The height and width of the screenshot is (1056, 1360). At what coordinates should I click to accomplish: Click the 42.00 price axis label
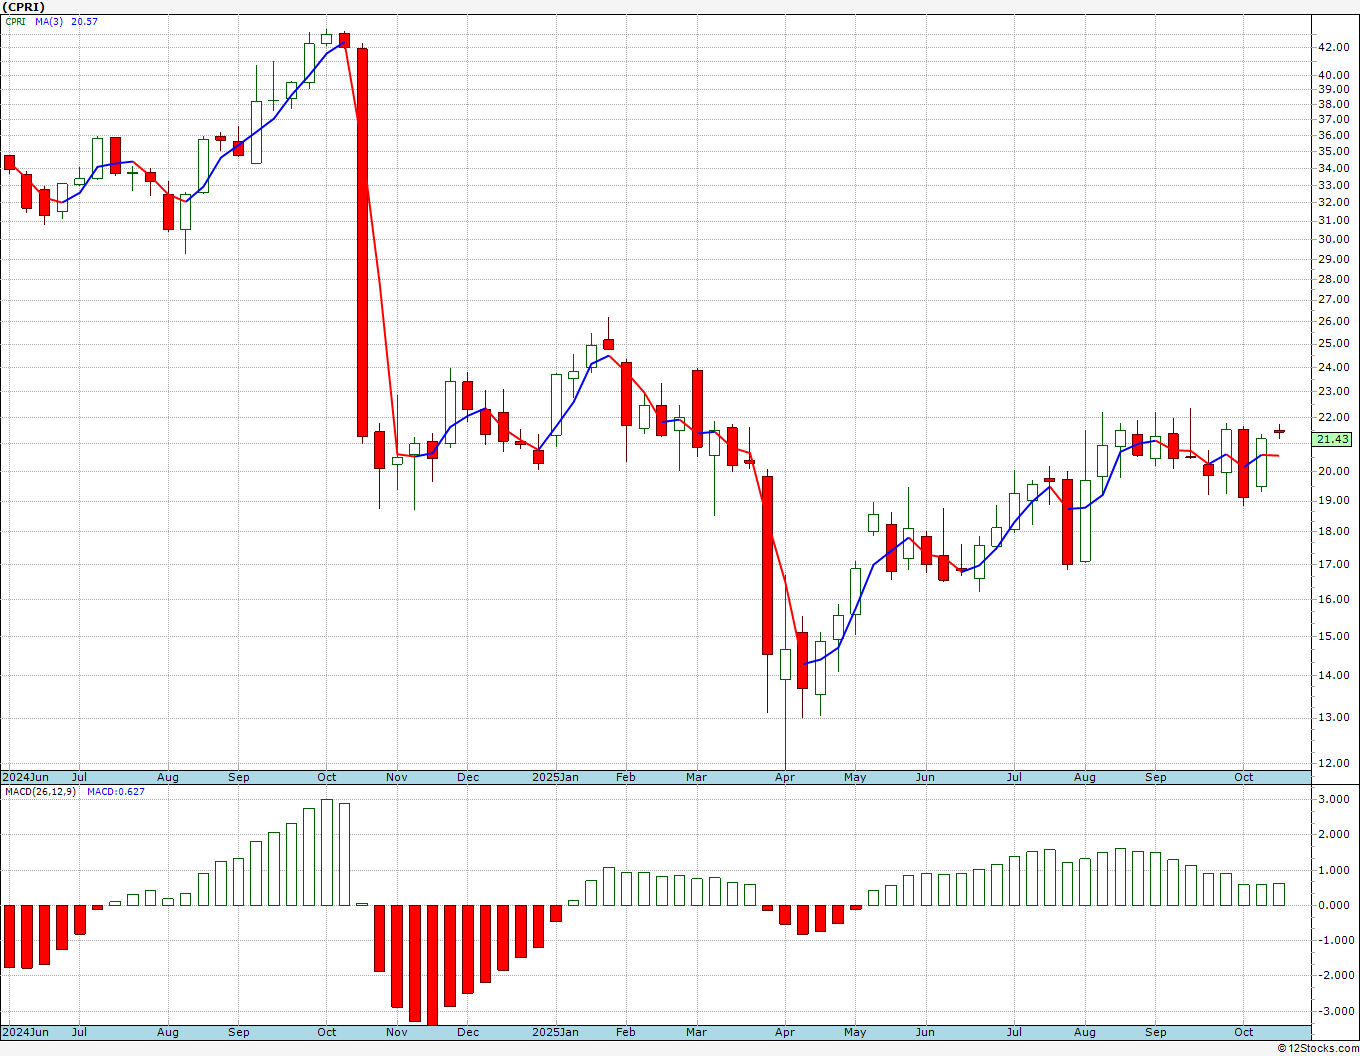pos(1333,47)
